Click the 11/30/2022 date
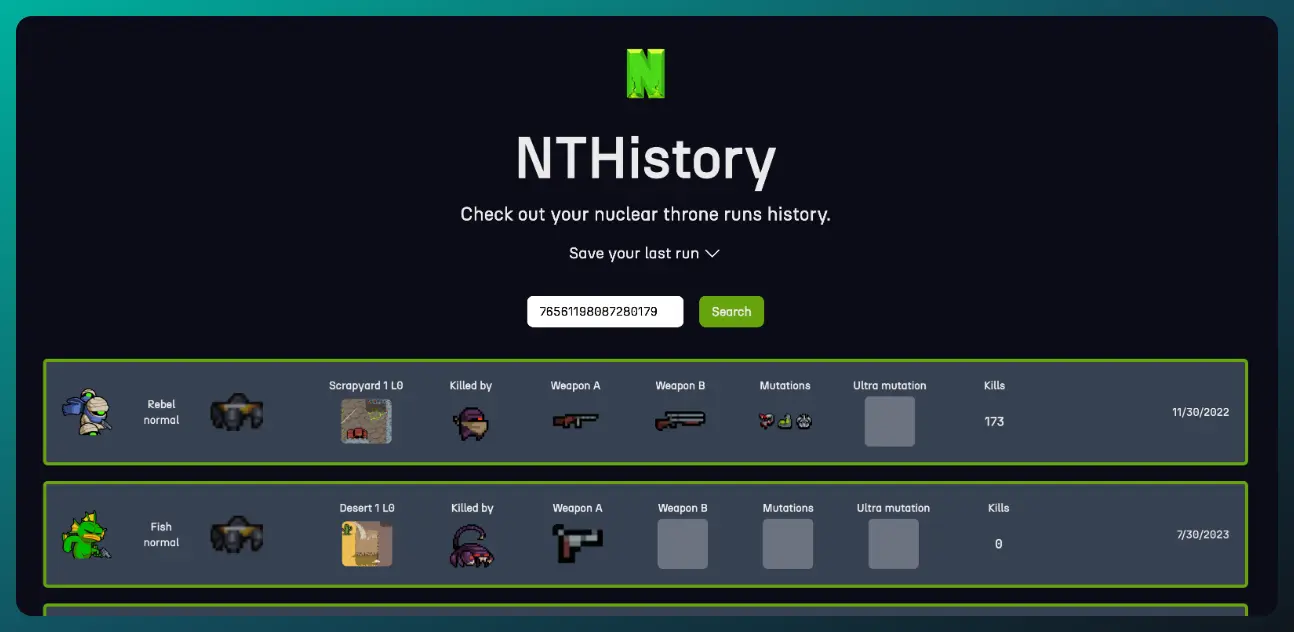 [1201, 412]
